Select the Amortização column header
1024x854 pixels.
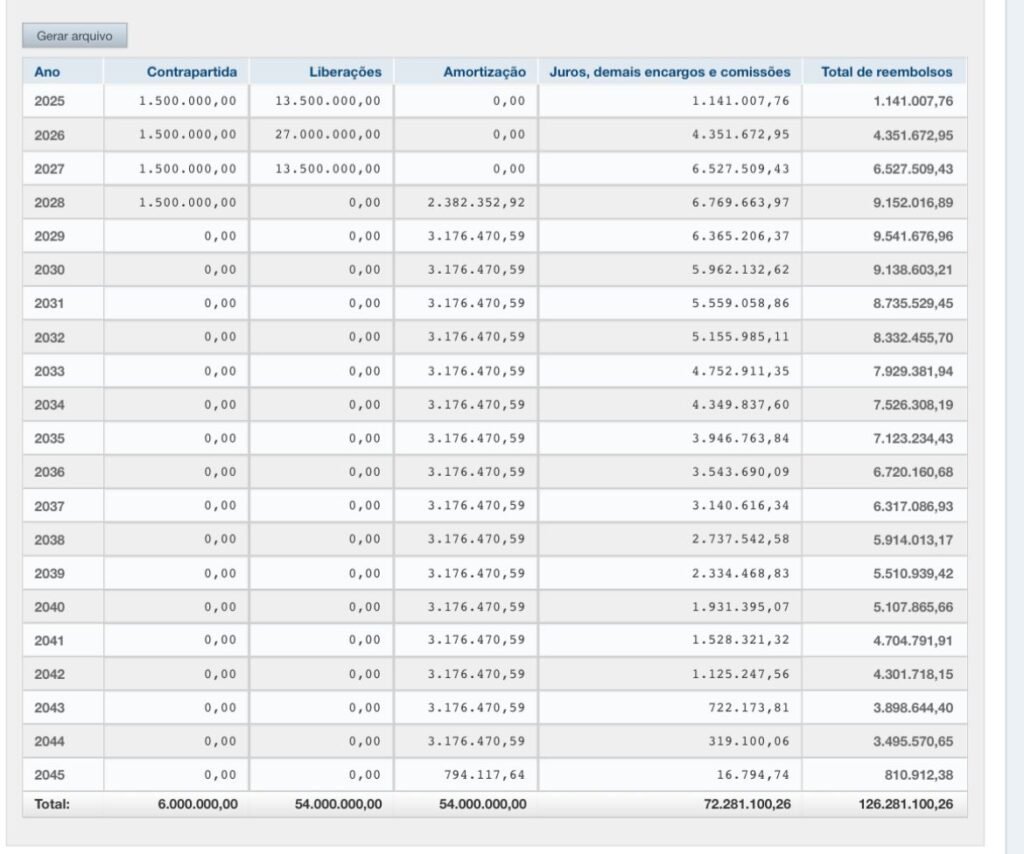[x=484, y=72]
